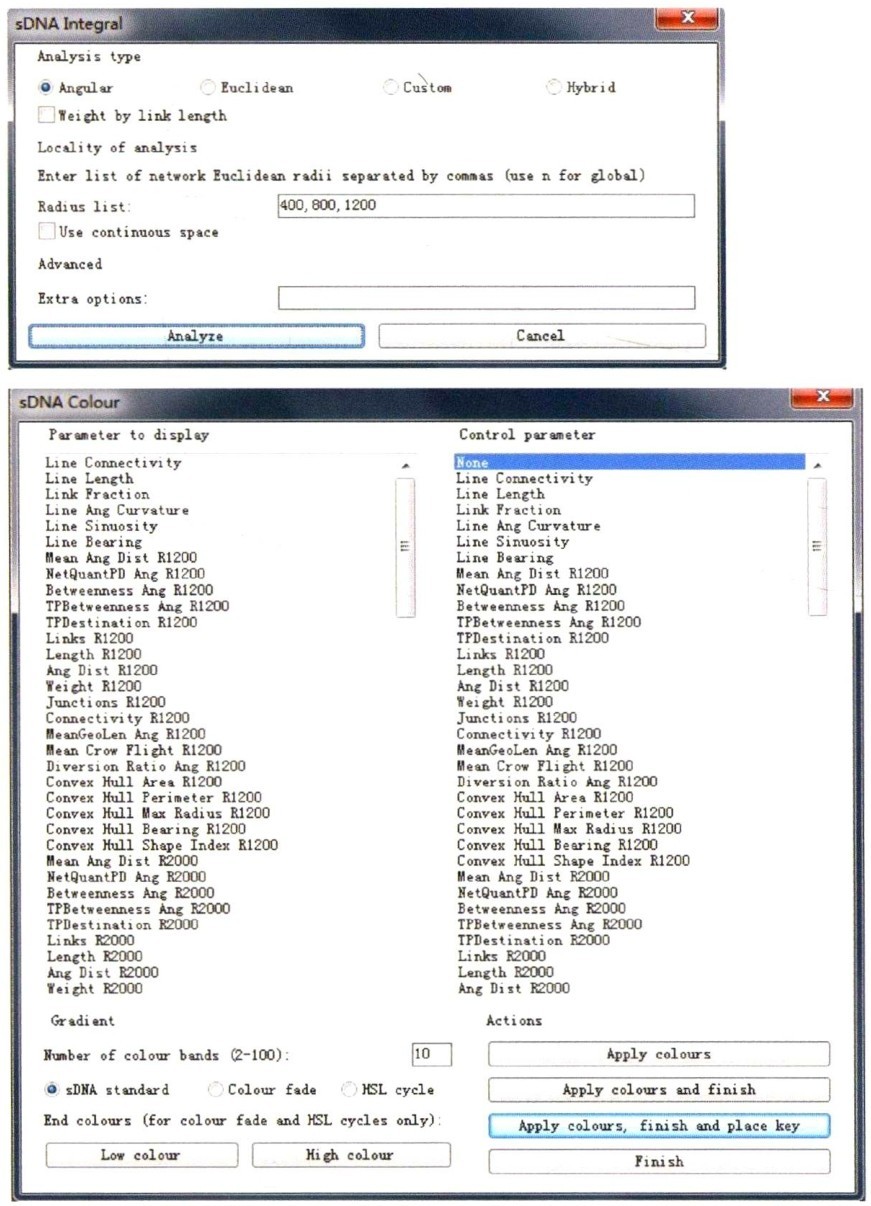Select Mean Ang Dist R1200 in Parameter list

pyautogui.click(x=121, y=558)
